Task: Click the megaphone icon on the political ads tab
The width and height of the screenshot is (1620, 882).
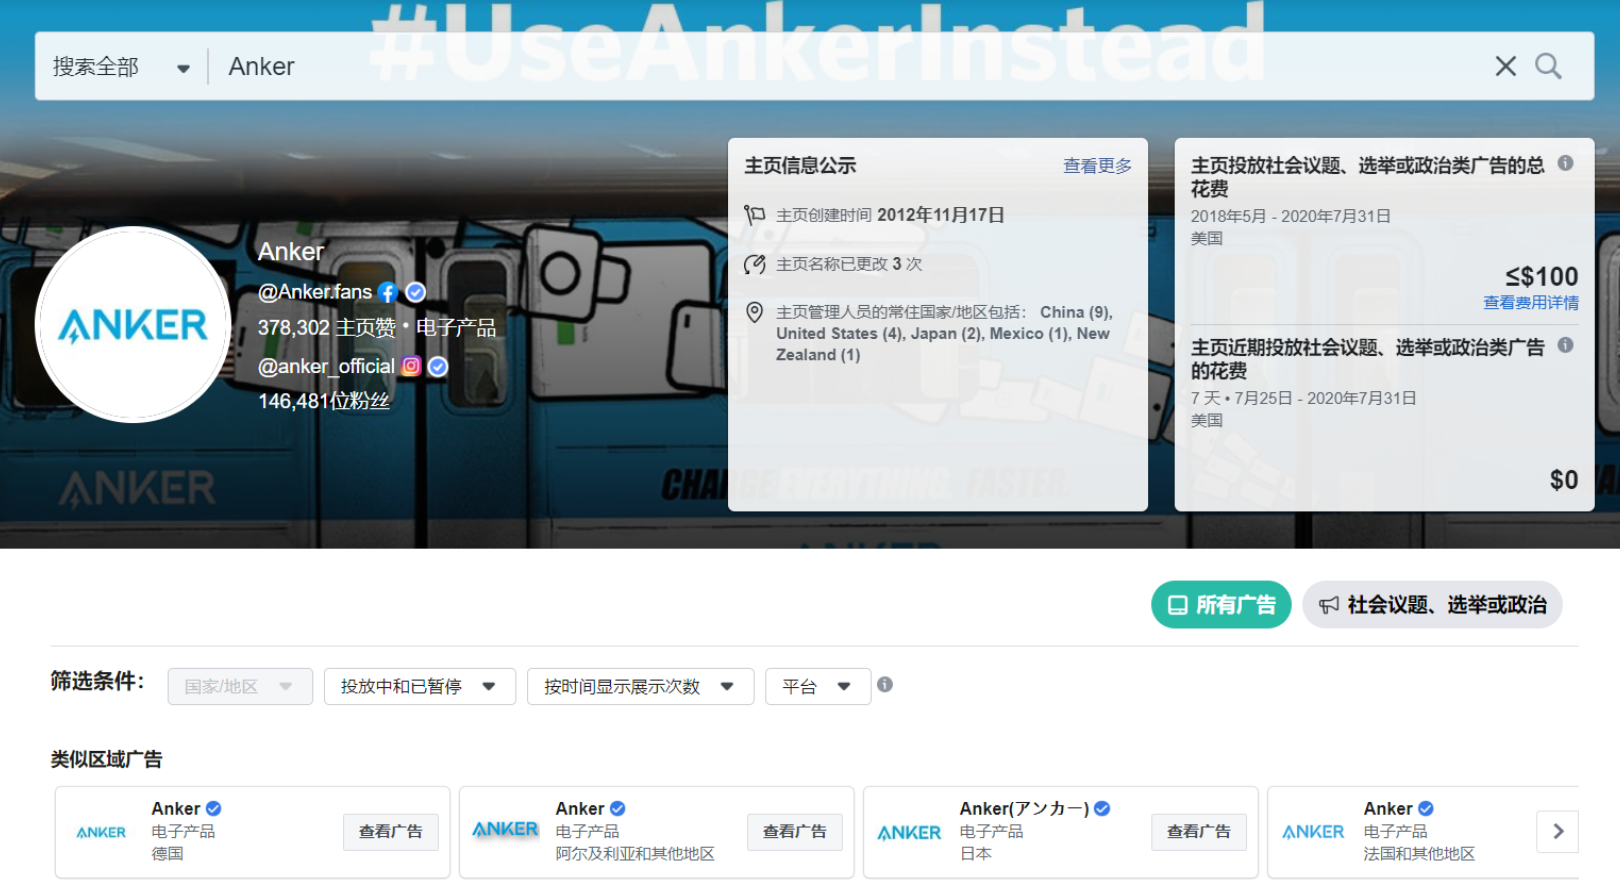Action: tap(1329, 605)
